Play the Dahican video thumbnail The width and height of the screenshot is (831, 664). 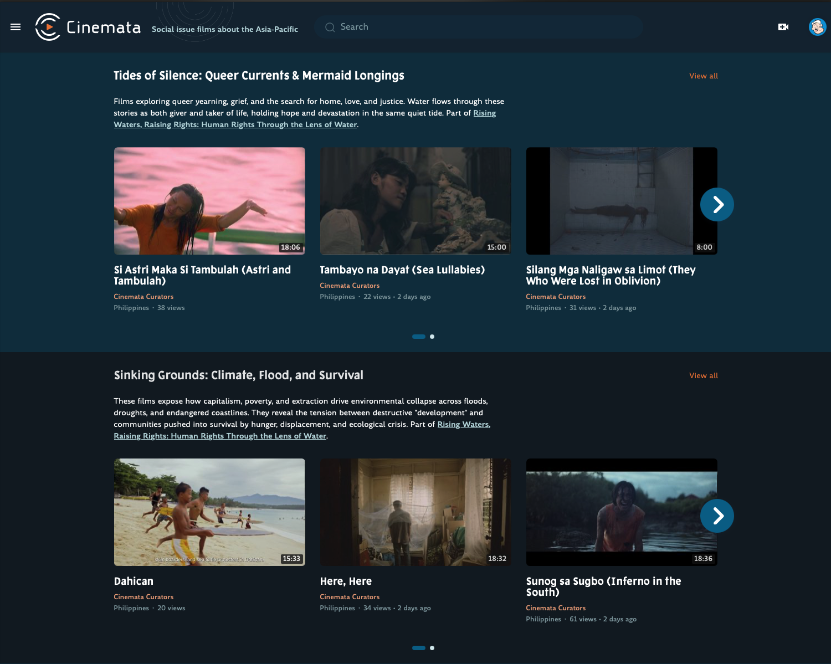[209, 512]
